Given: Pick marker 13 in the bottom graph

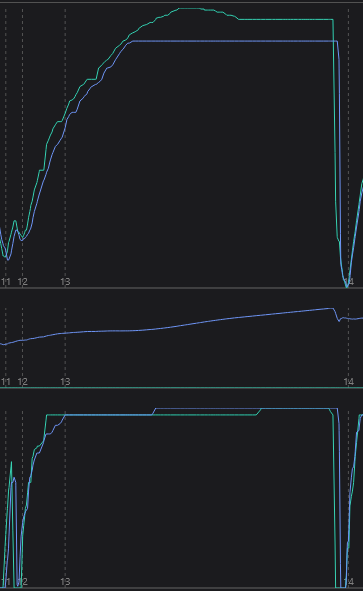Looking at the screenshot, I should 65,582.
